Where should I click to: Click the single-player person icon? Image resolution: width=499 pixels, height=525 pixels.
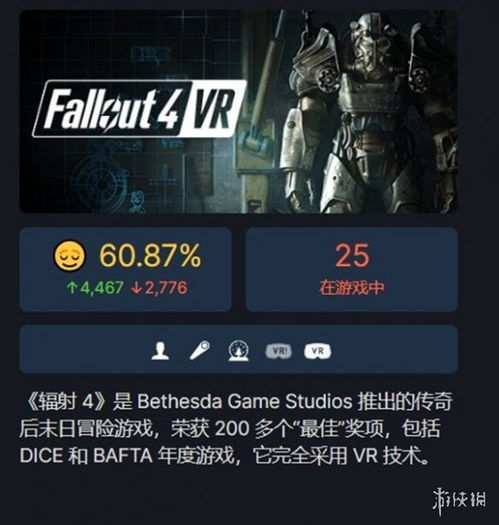click(160, 351)
